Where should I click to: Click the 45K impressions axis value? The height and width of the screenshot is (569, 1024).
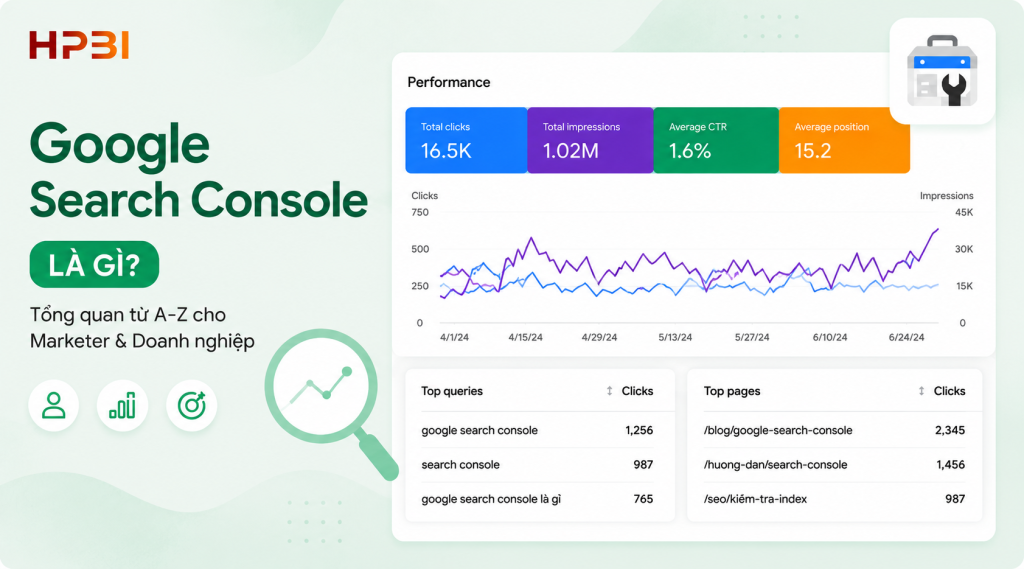point(964,212)
